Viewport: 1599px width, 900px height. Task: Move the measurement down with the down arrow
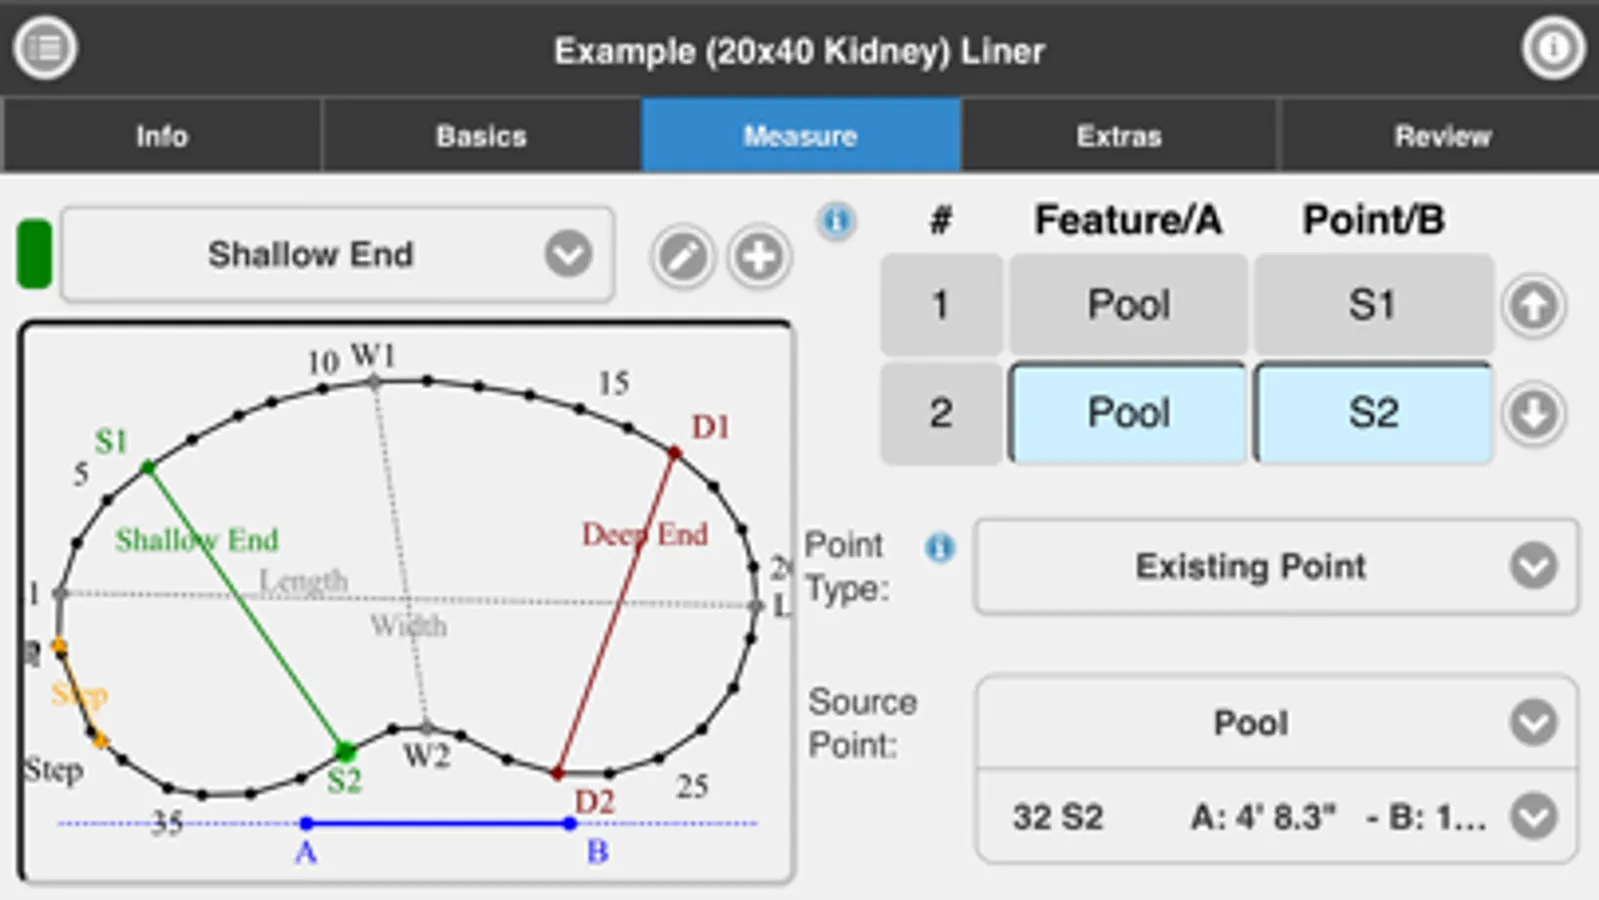pos(1533,413)
